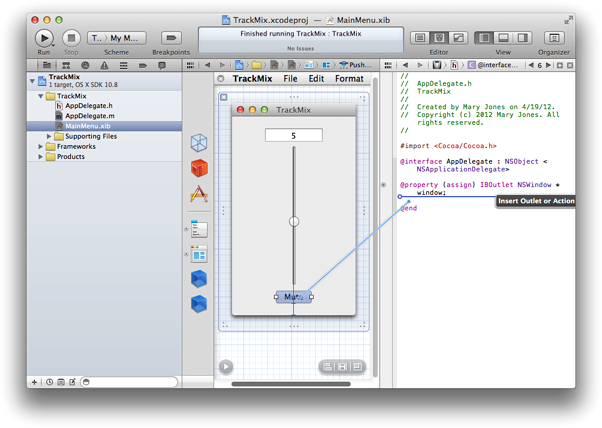Open the Format menu in the menu bar design
Image resolution: width=602 pixels, height=428 pixels.
click(x=349, y=79)
